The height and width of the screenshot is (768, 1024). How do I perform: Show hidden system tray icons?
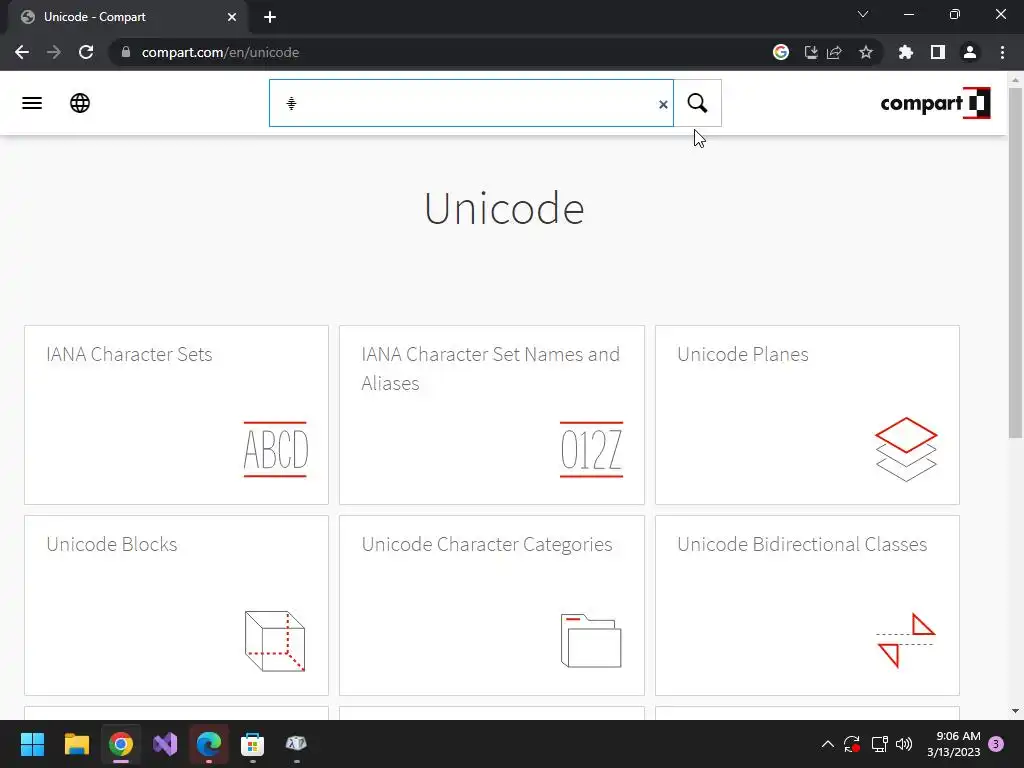pyautogui.click(x=827, y=744)
